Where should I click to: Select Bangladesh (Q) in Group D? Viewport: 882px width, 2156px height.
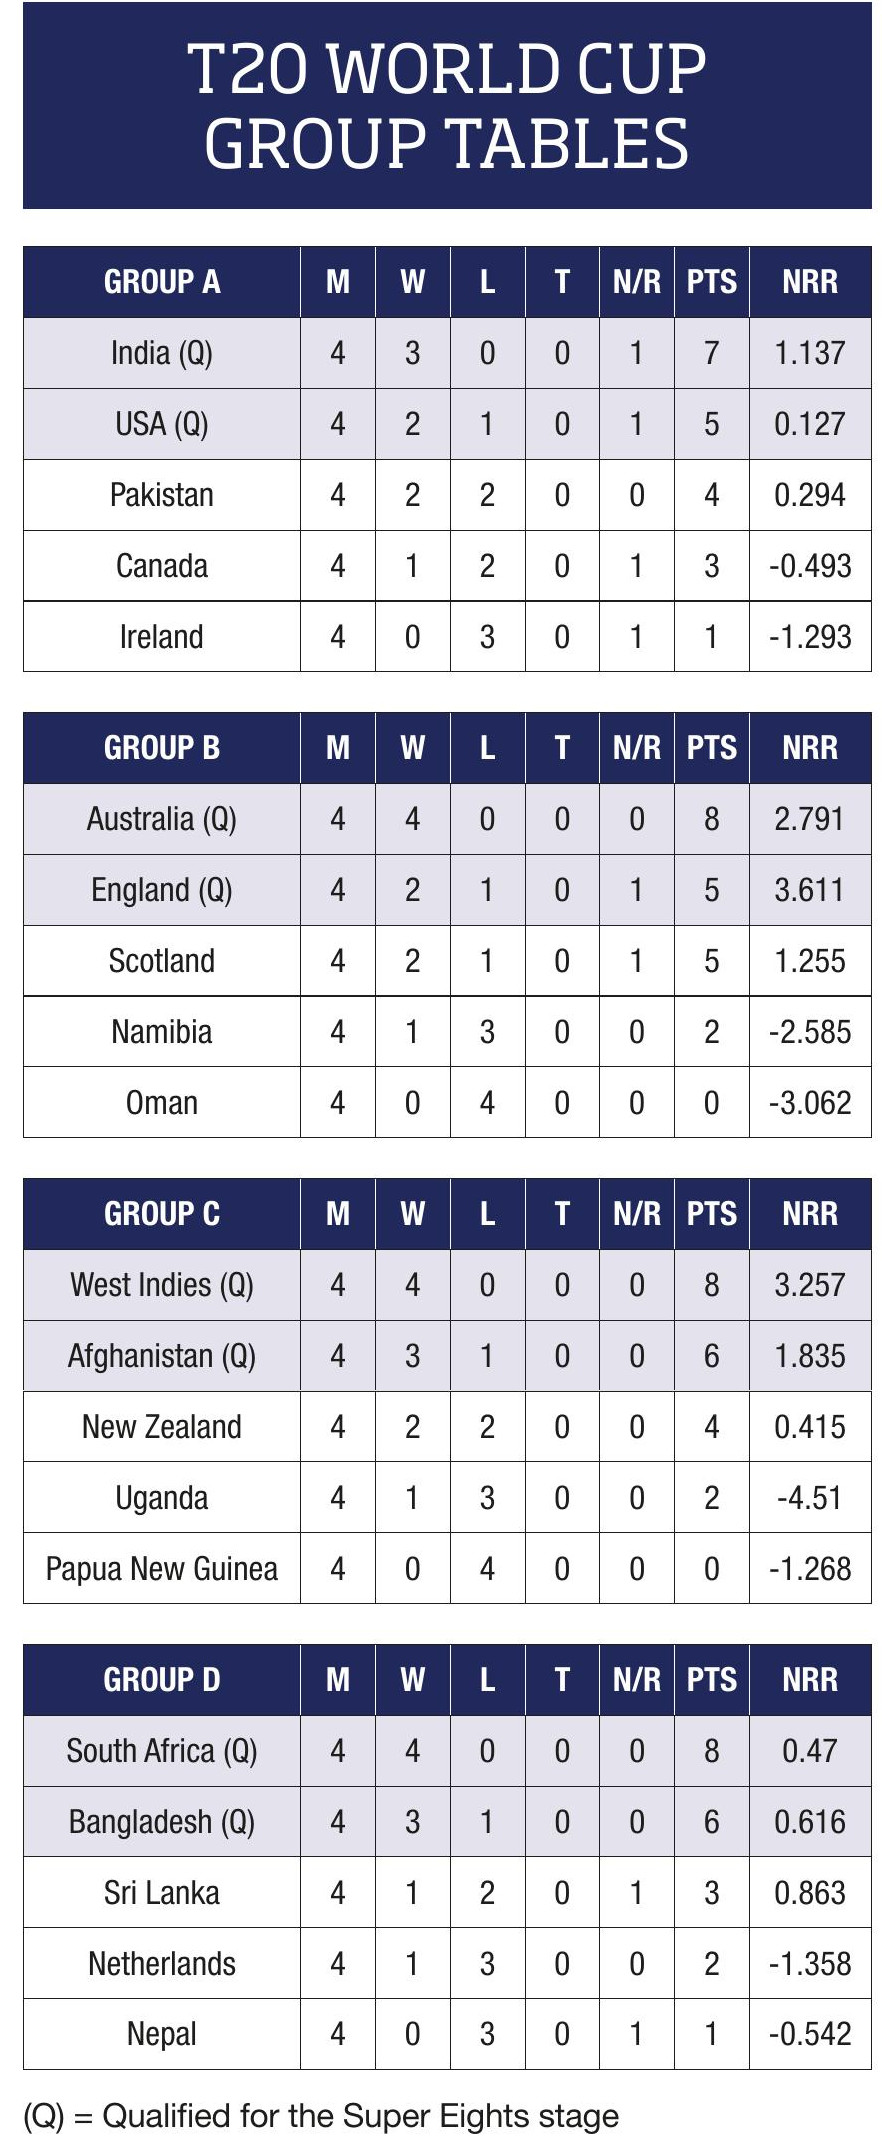[x=162, y=1822]
